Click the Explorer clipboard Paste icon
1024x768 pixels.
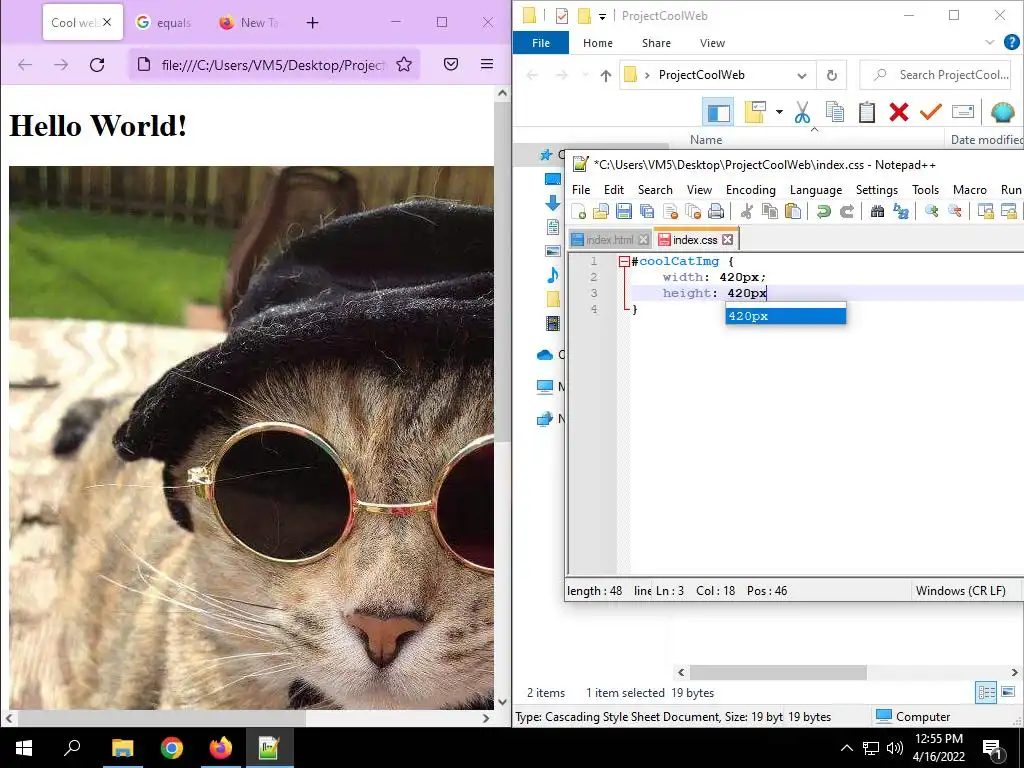[x=867, y=112]
